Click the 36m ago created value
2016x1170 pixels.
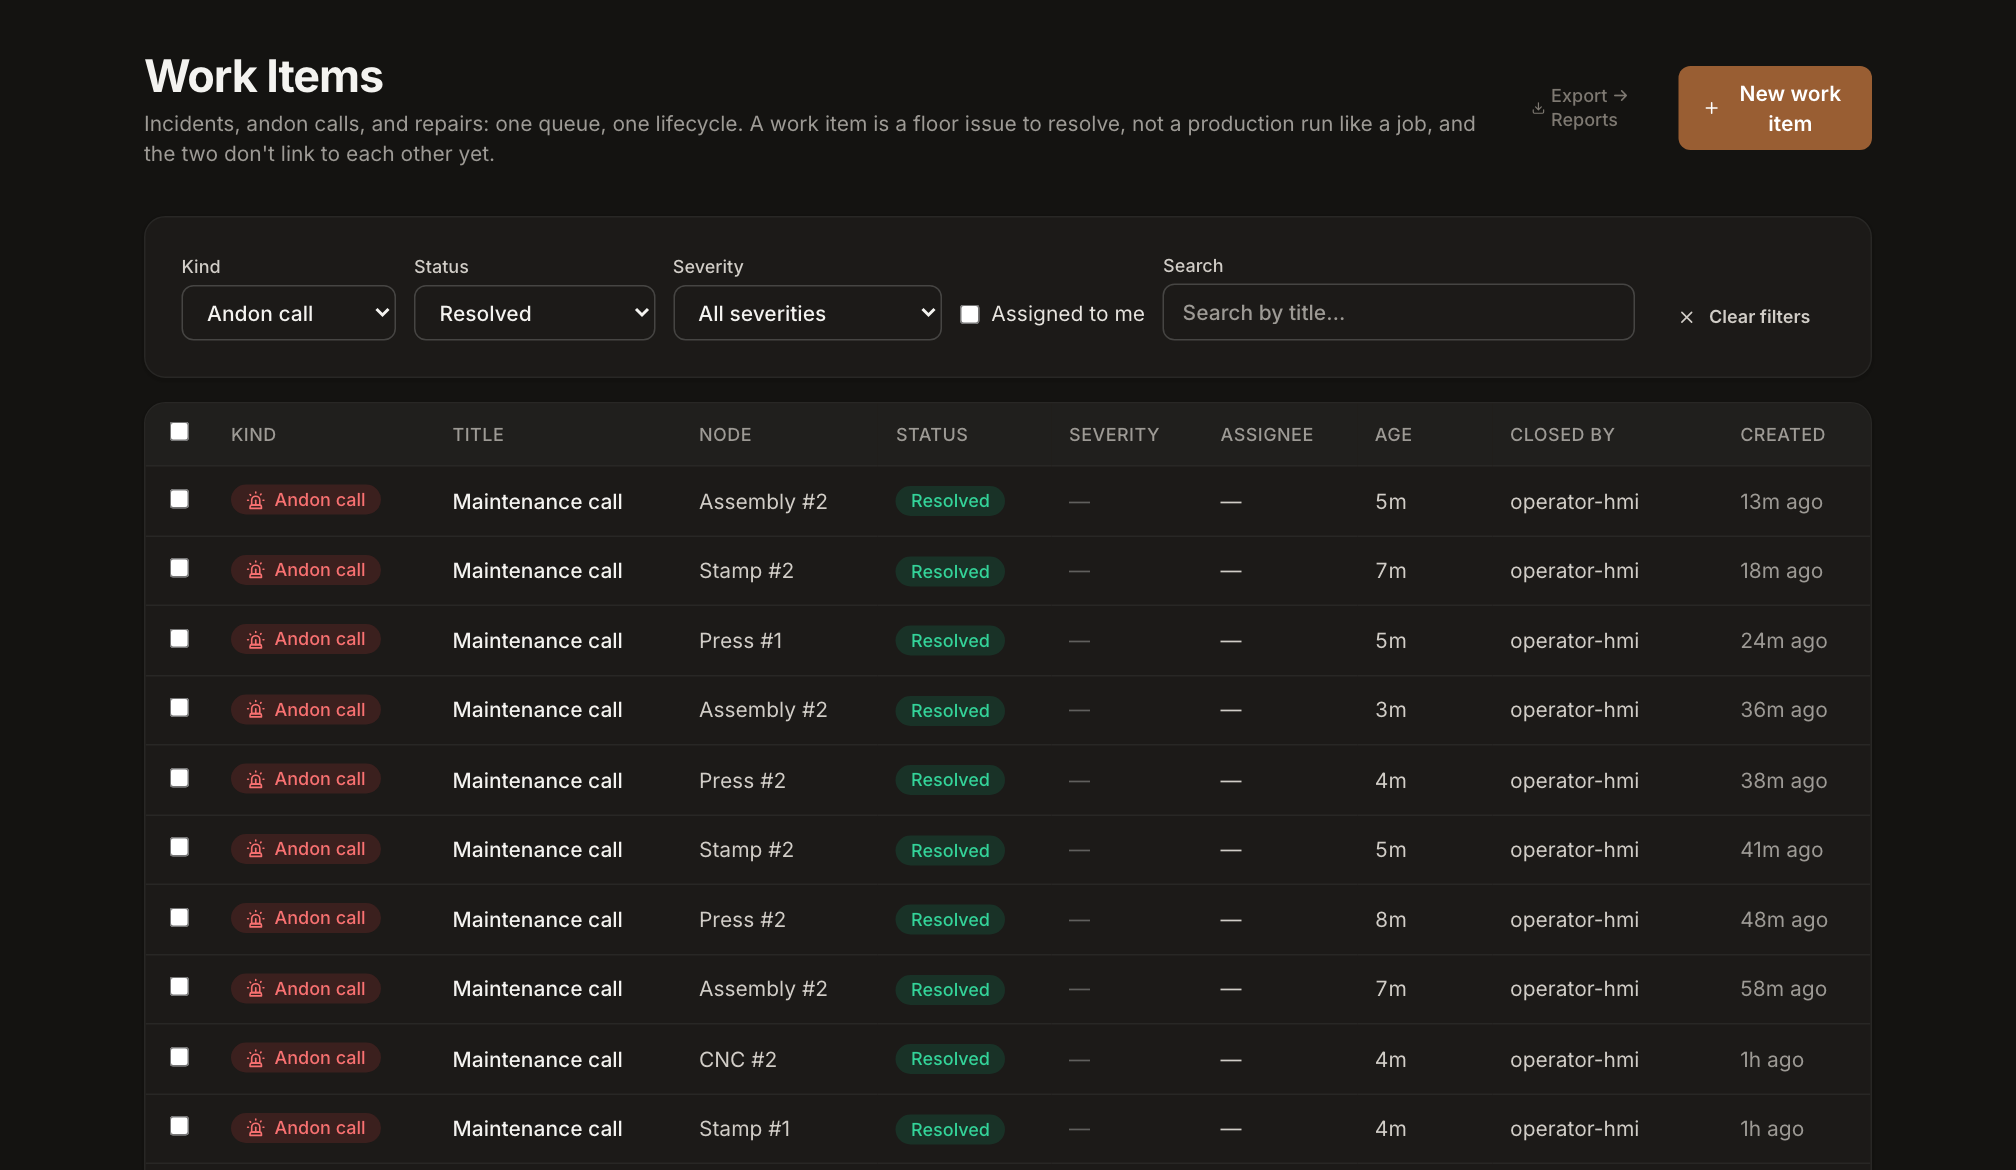[1783, 709]
